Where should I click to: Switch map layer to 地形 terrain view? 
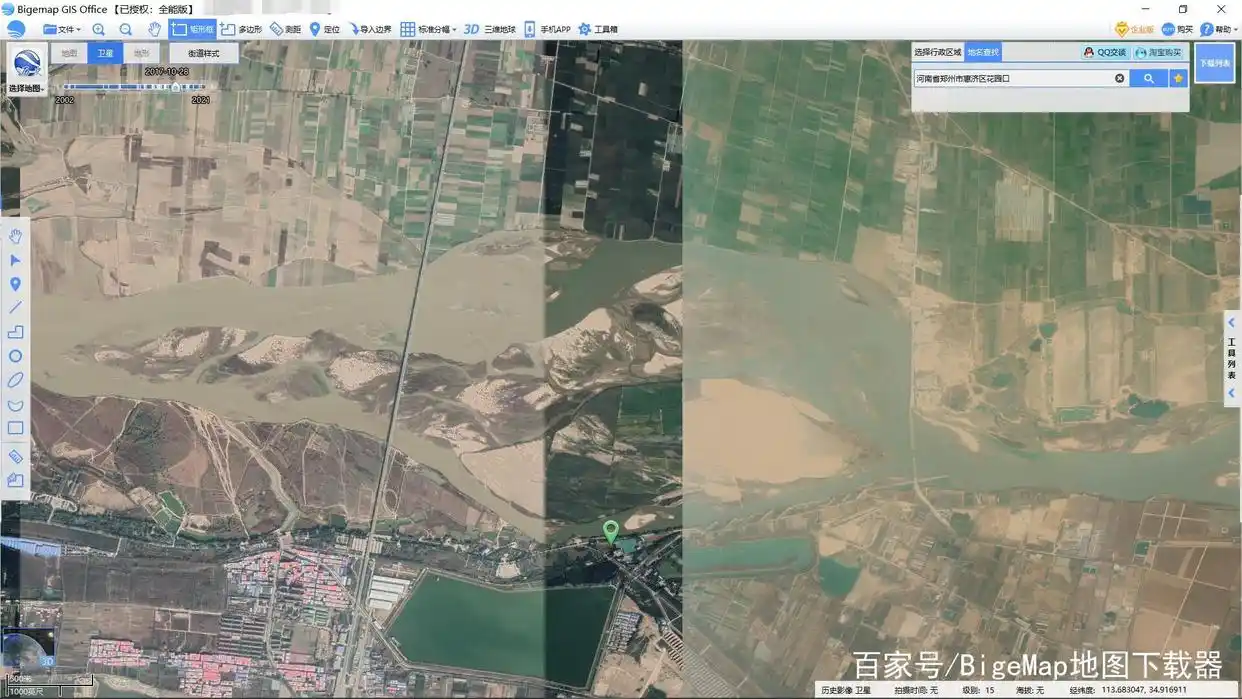pos(141,53)
